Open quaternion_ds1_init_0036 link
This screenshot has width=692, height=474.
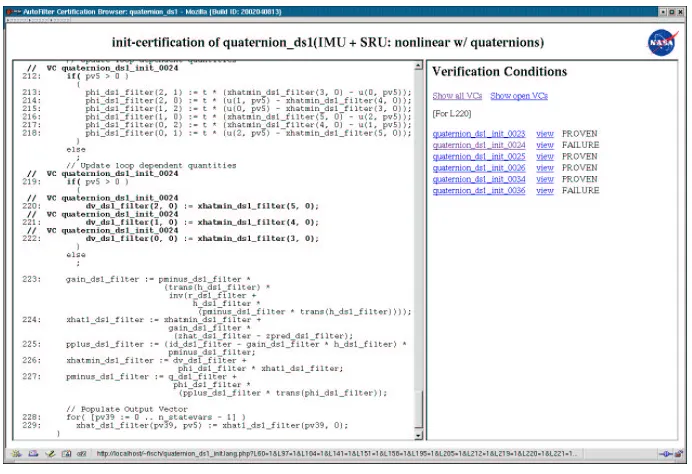479,191
